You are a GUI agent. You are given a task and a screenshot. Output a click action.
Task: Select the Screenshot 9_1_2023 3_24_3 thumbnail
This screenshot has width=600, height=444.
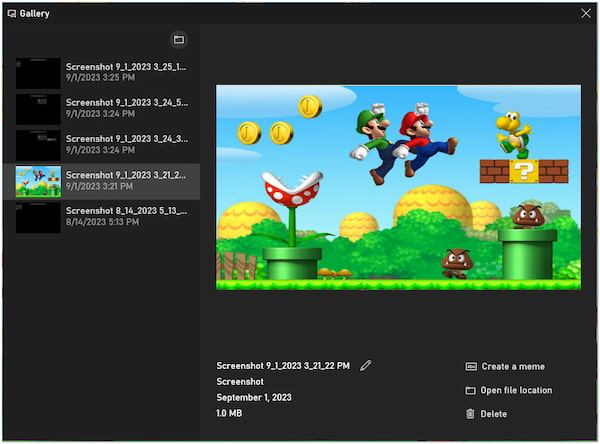pyautogui.click(x=38, y=145)
